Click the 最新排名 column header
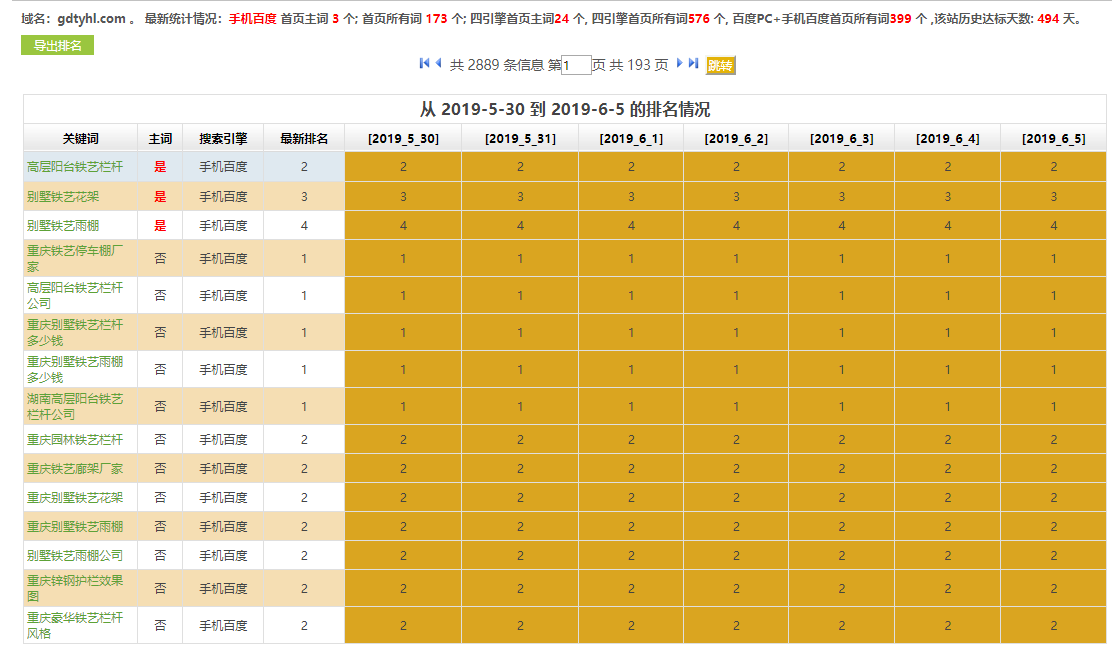Image resolution: width=1112 pixels, height=645 pixels. pyautogui.click(x=304, y=139)
